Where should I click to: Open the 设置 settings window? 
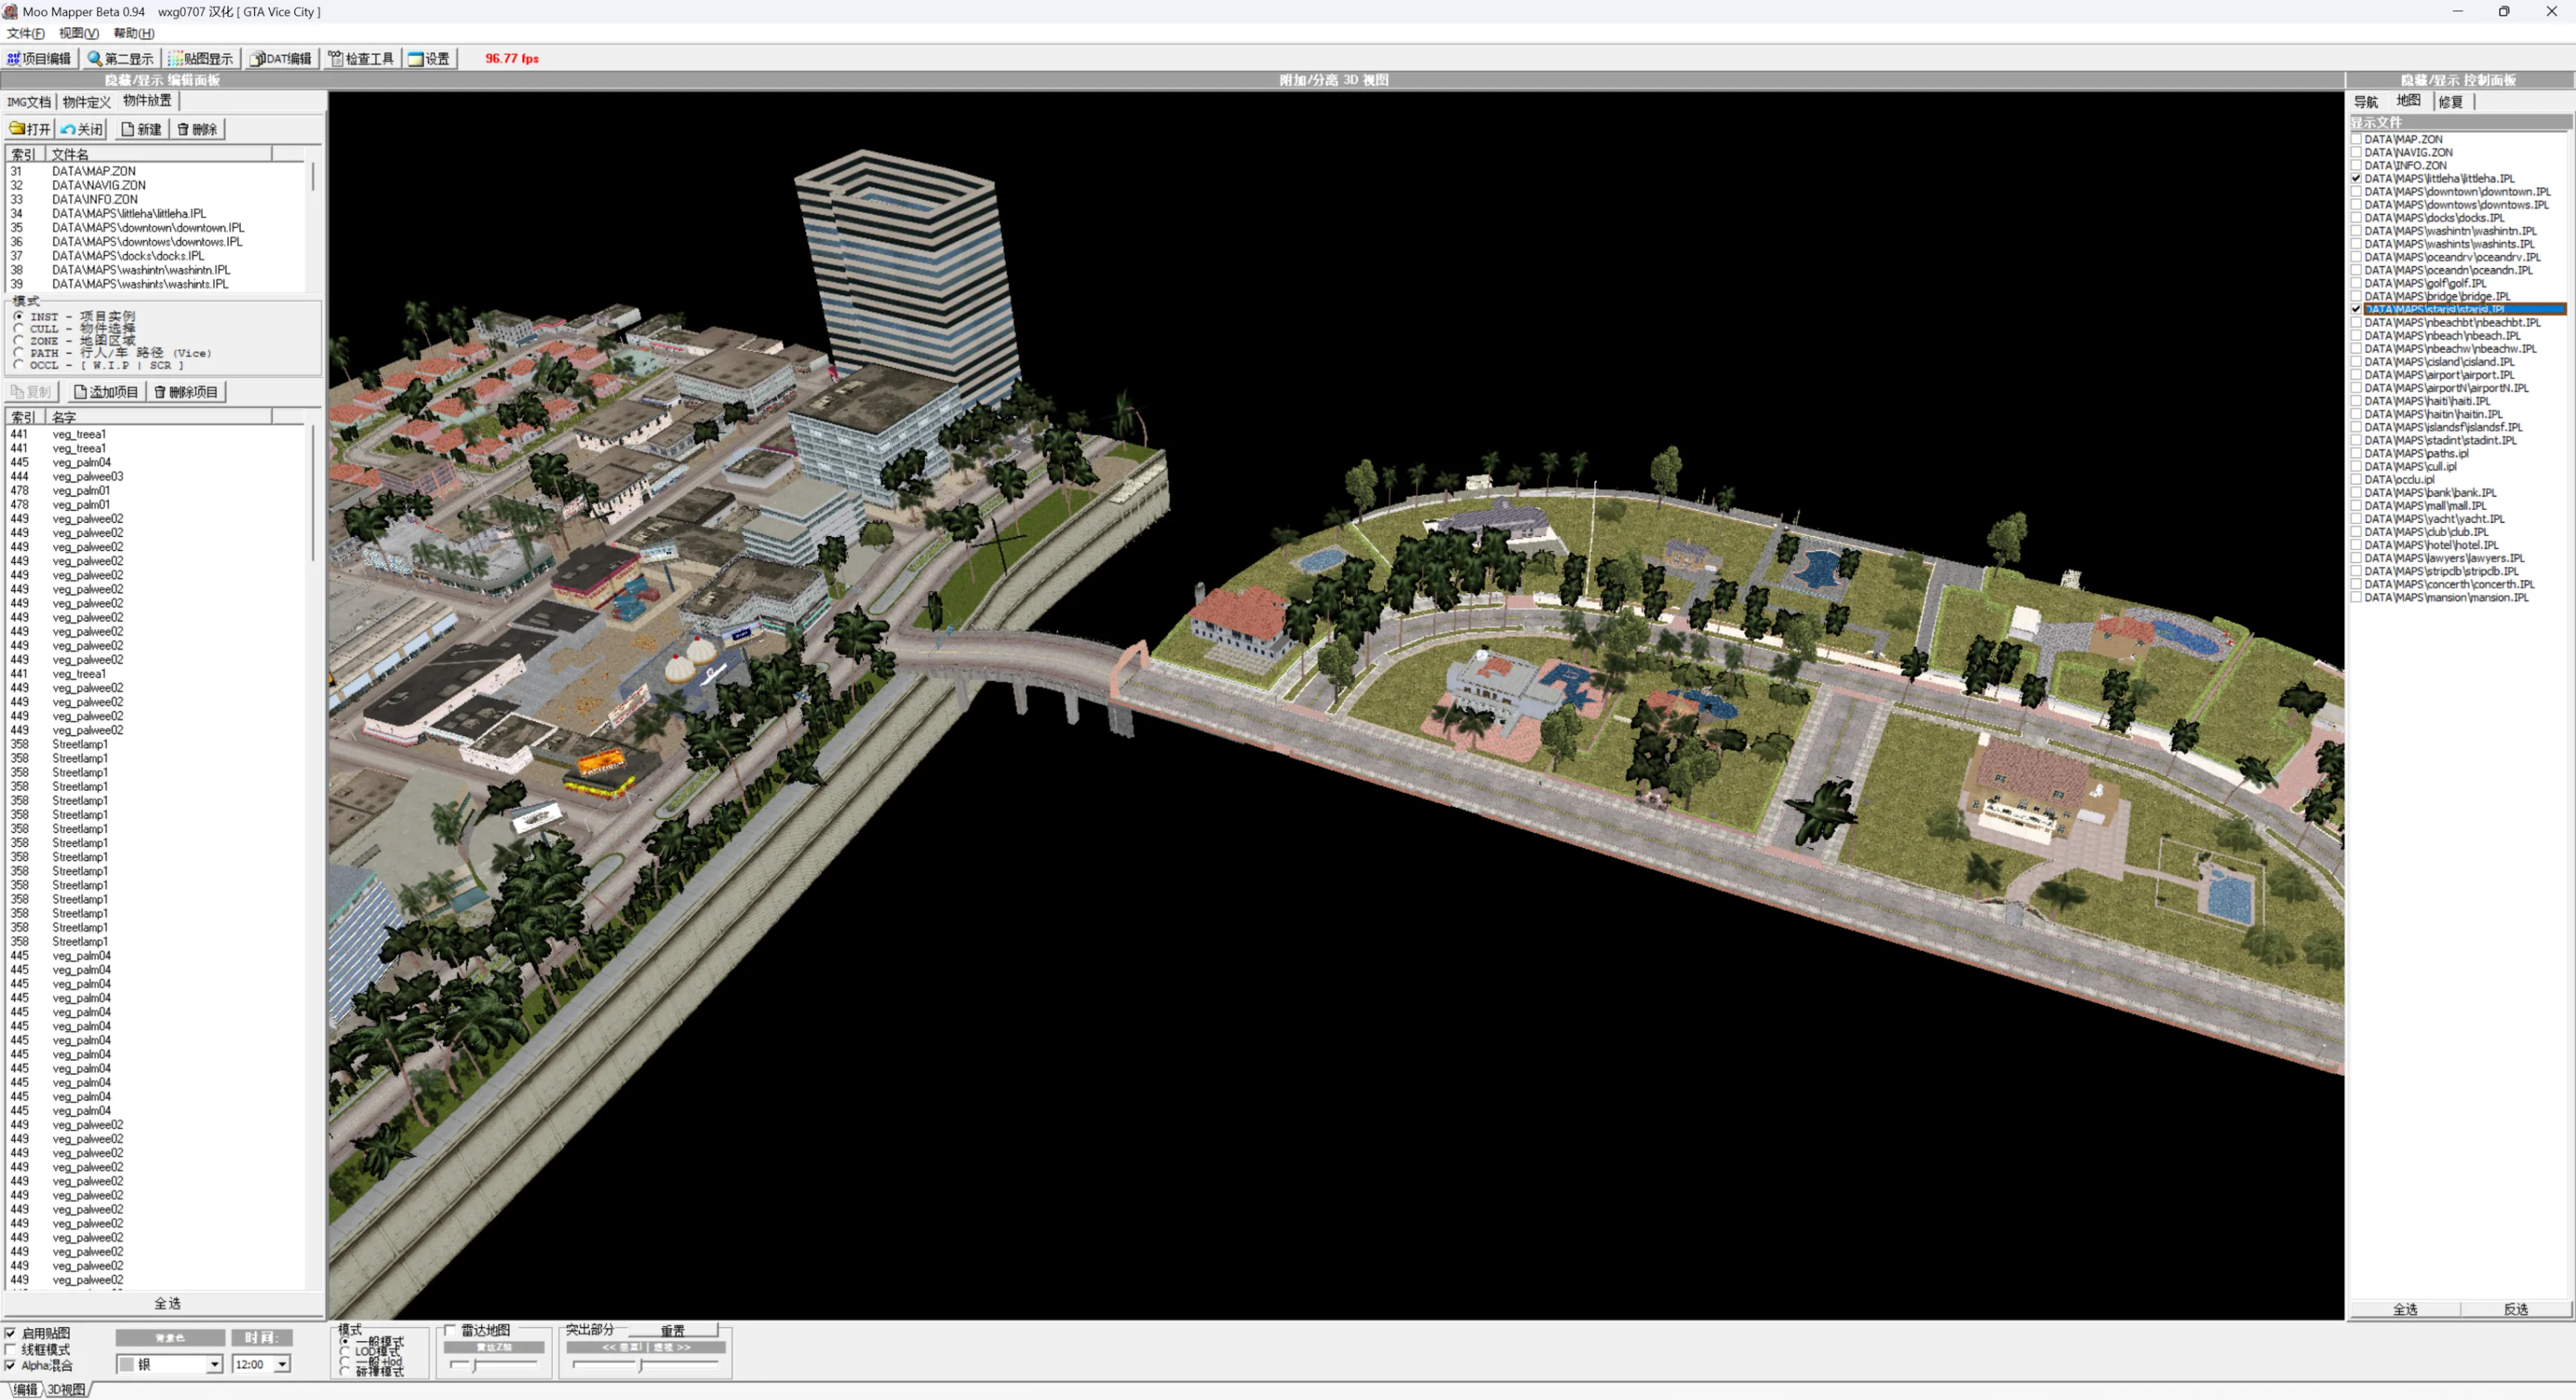(429, 58)
